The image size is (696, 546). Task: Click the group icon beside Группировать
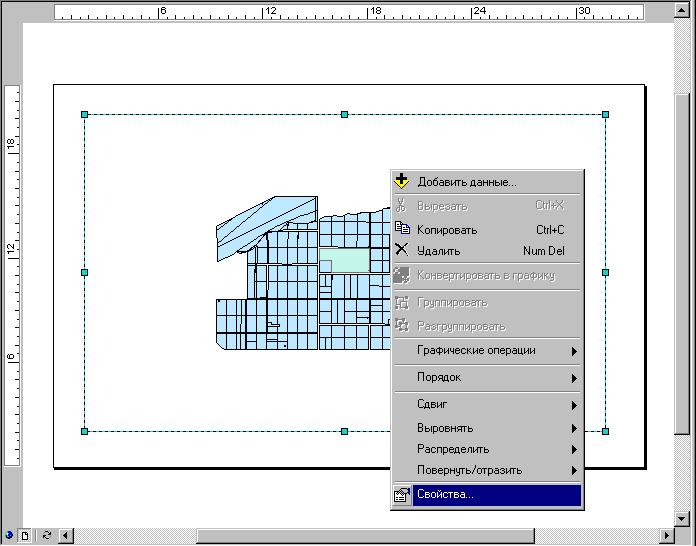coord(402,303)
